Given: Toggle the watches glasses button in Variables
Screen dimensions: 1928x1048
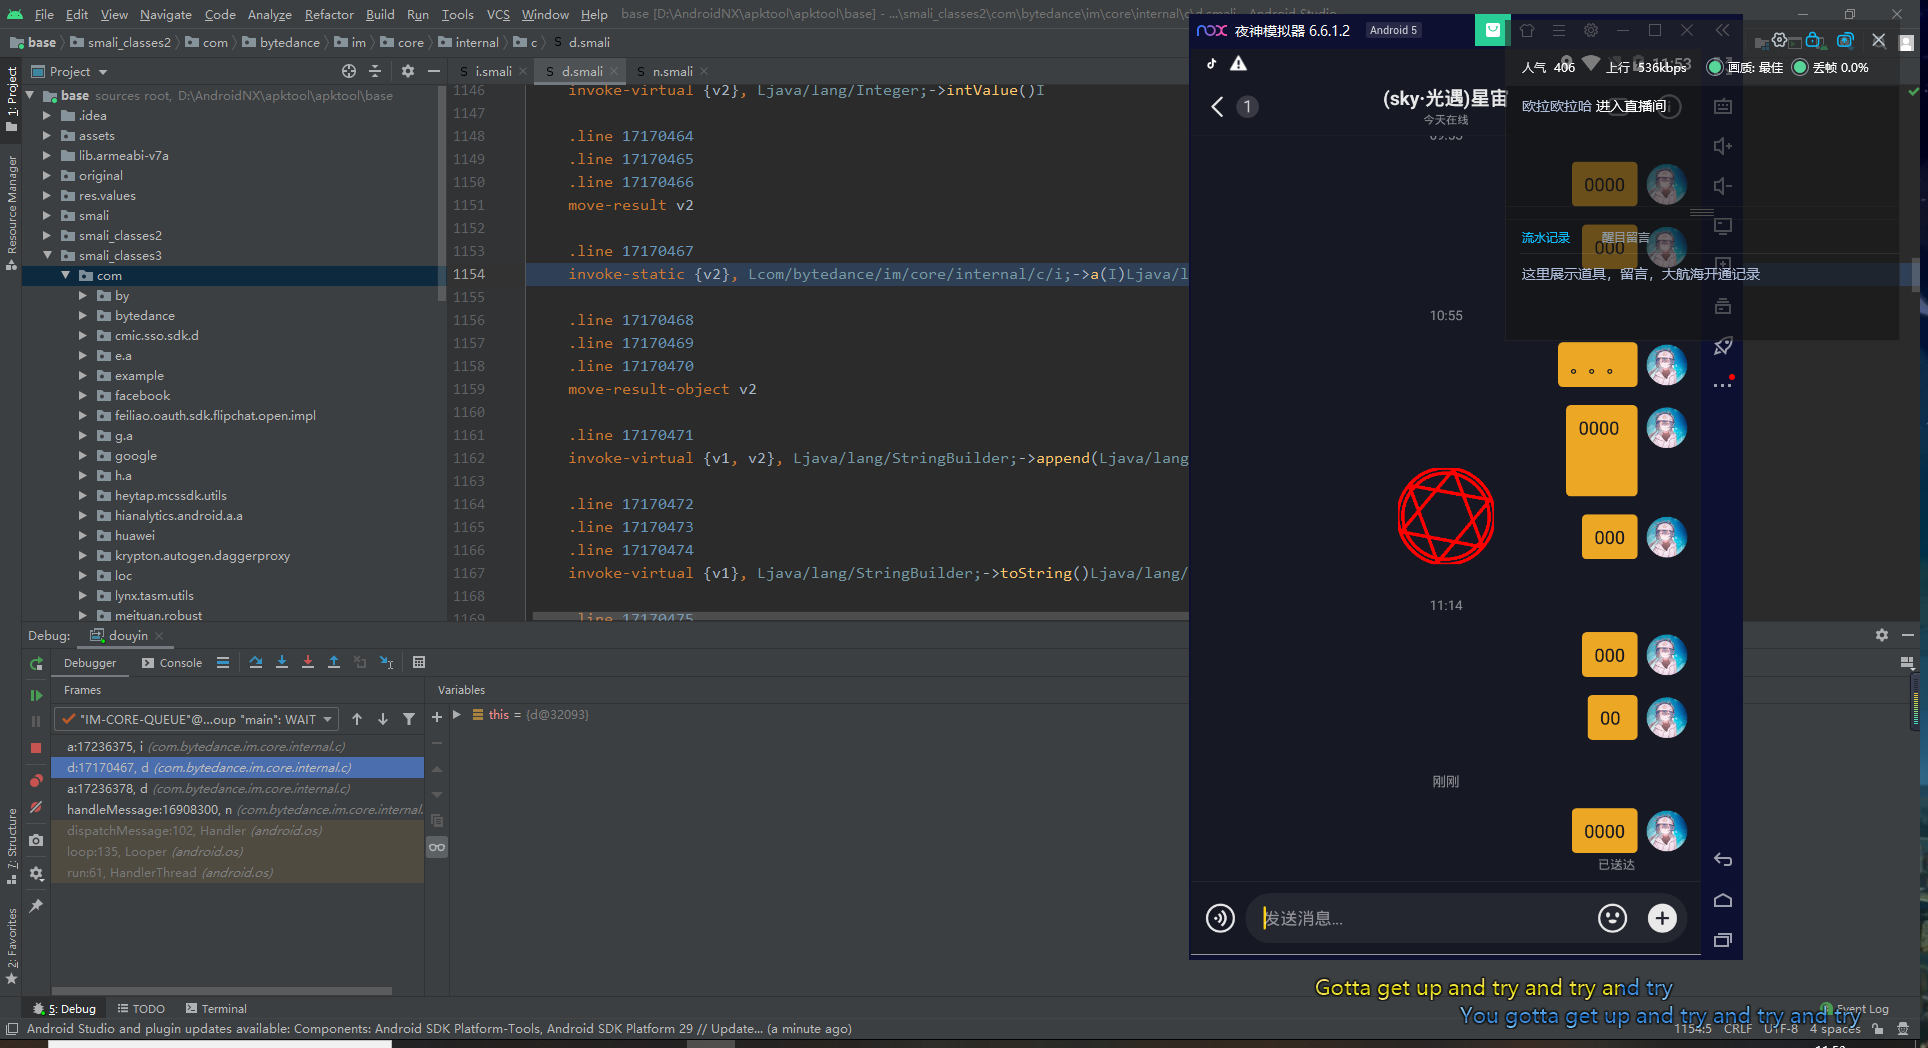Looking at the screenshot, I should (x=437, y=847).
